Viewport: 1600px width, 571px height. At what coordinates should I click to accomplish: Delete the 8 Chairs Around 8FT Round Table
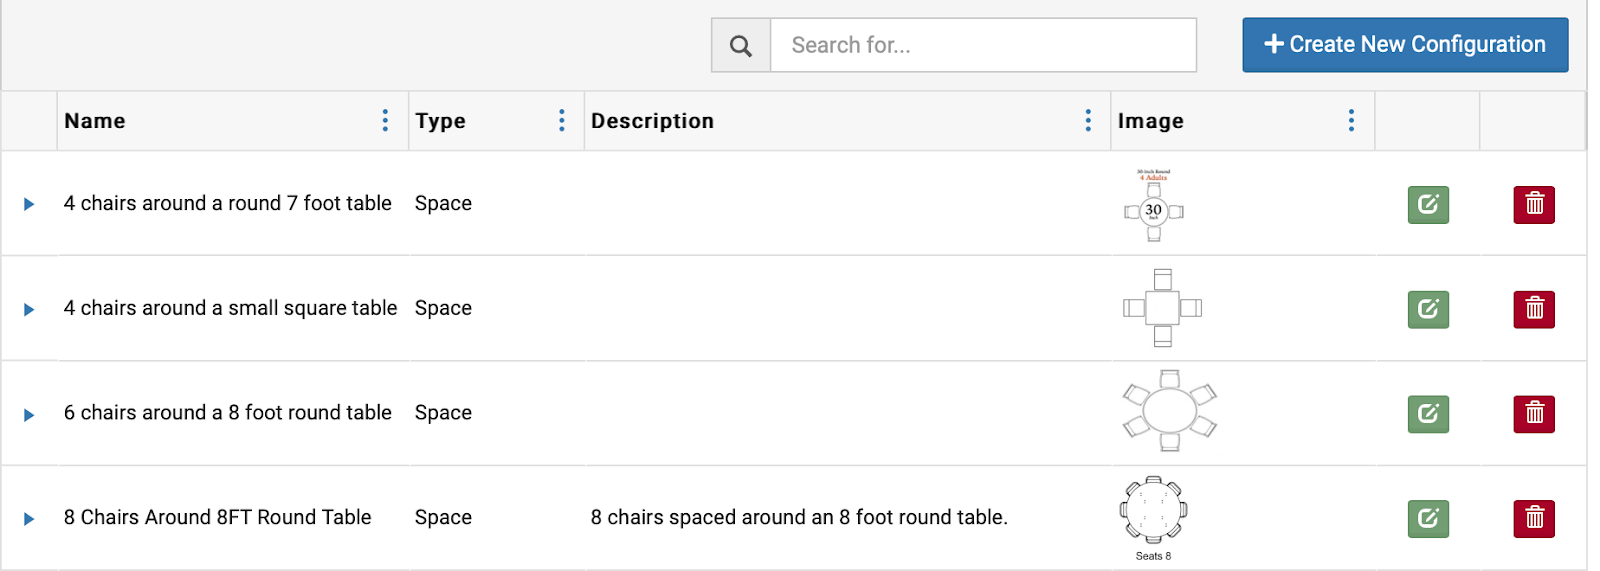1534,518
